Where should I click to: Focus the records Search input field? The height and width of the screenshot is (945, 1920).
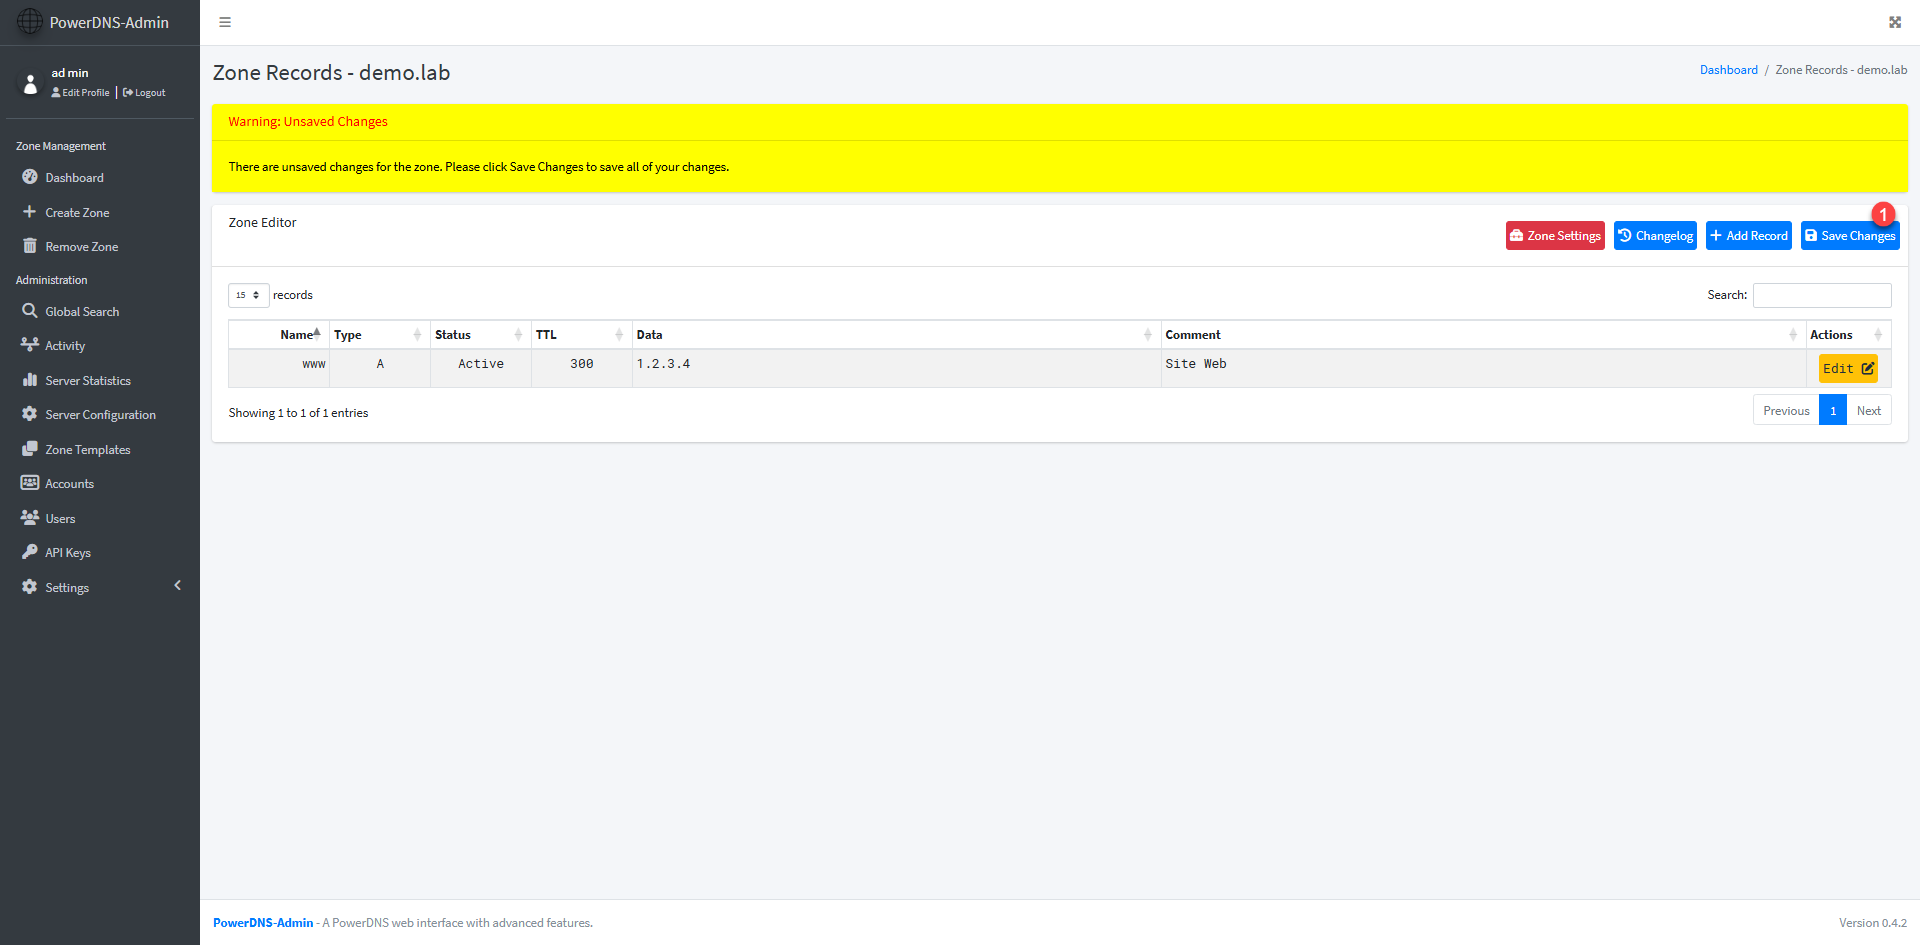point(1821,295)
